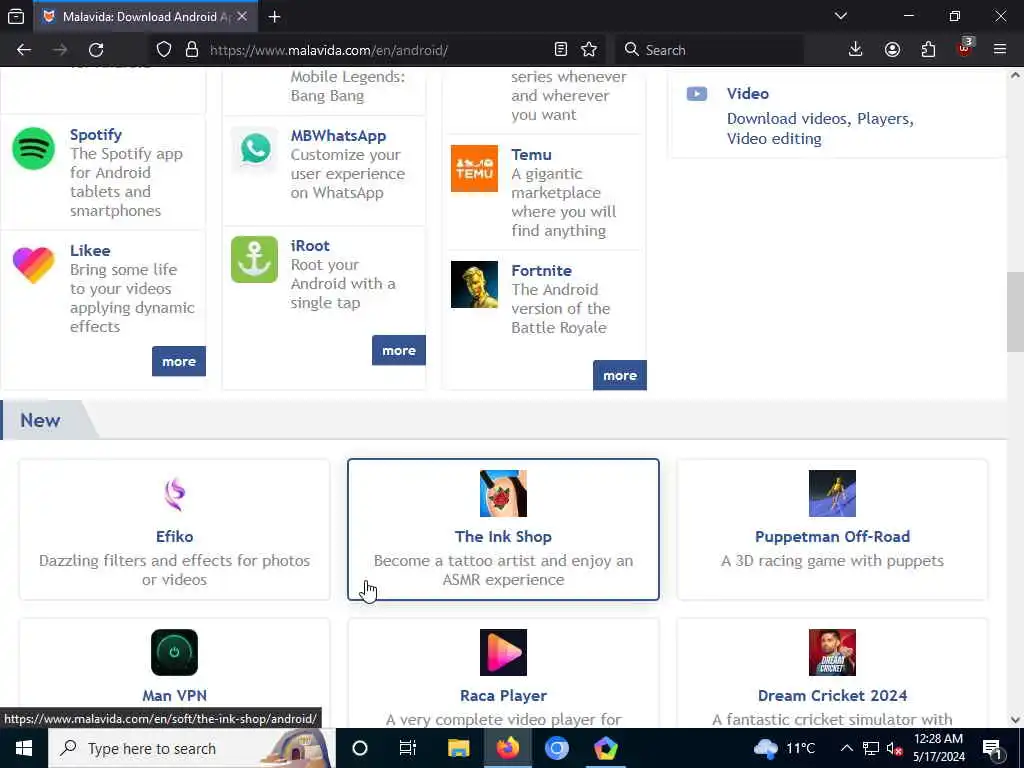Viewport: 1024px width, 768px height.
Task: Open The Ink Shop title link
Action: [x=503, y=536]
